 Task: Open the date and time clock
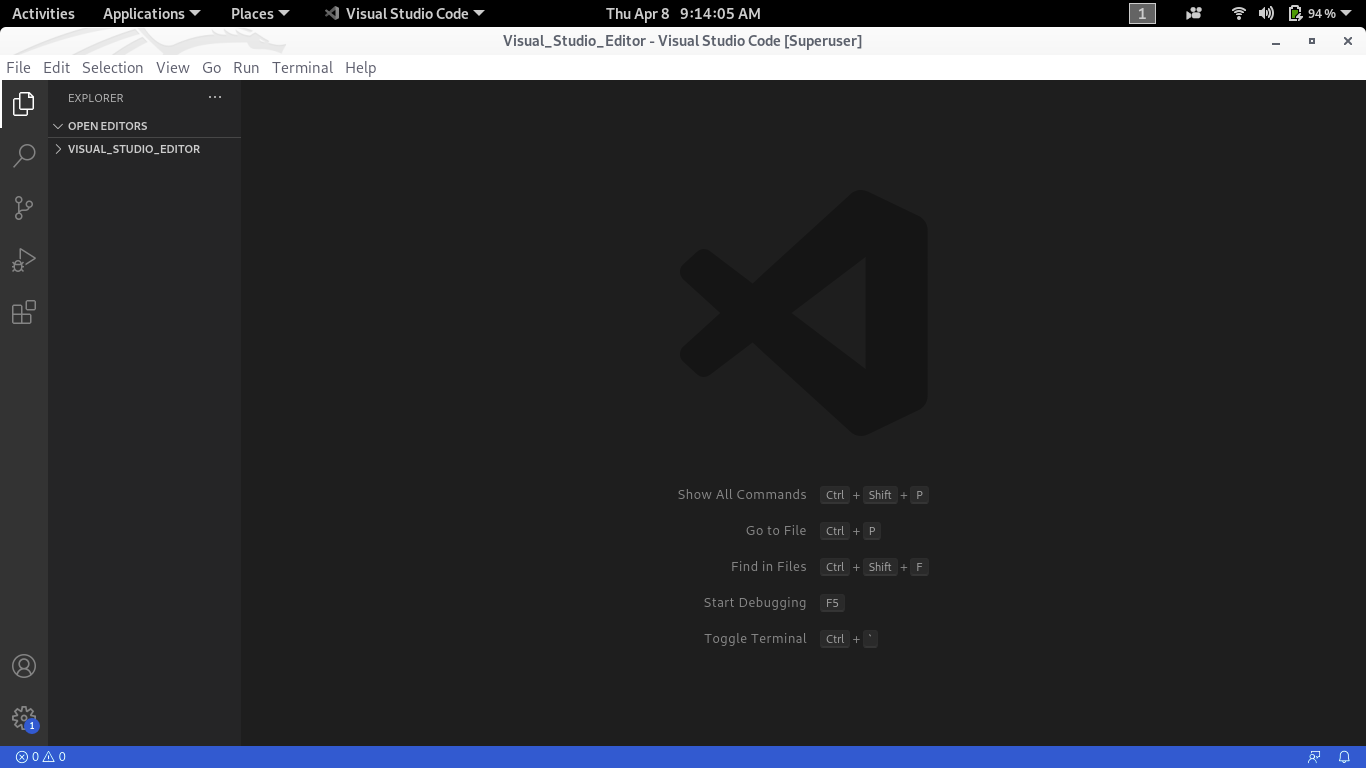[x=683, y=13]
